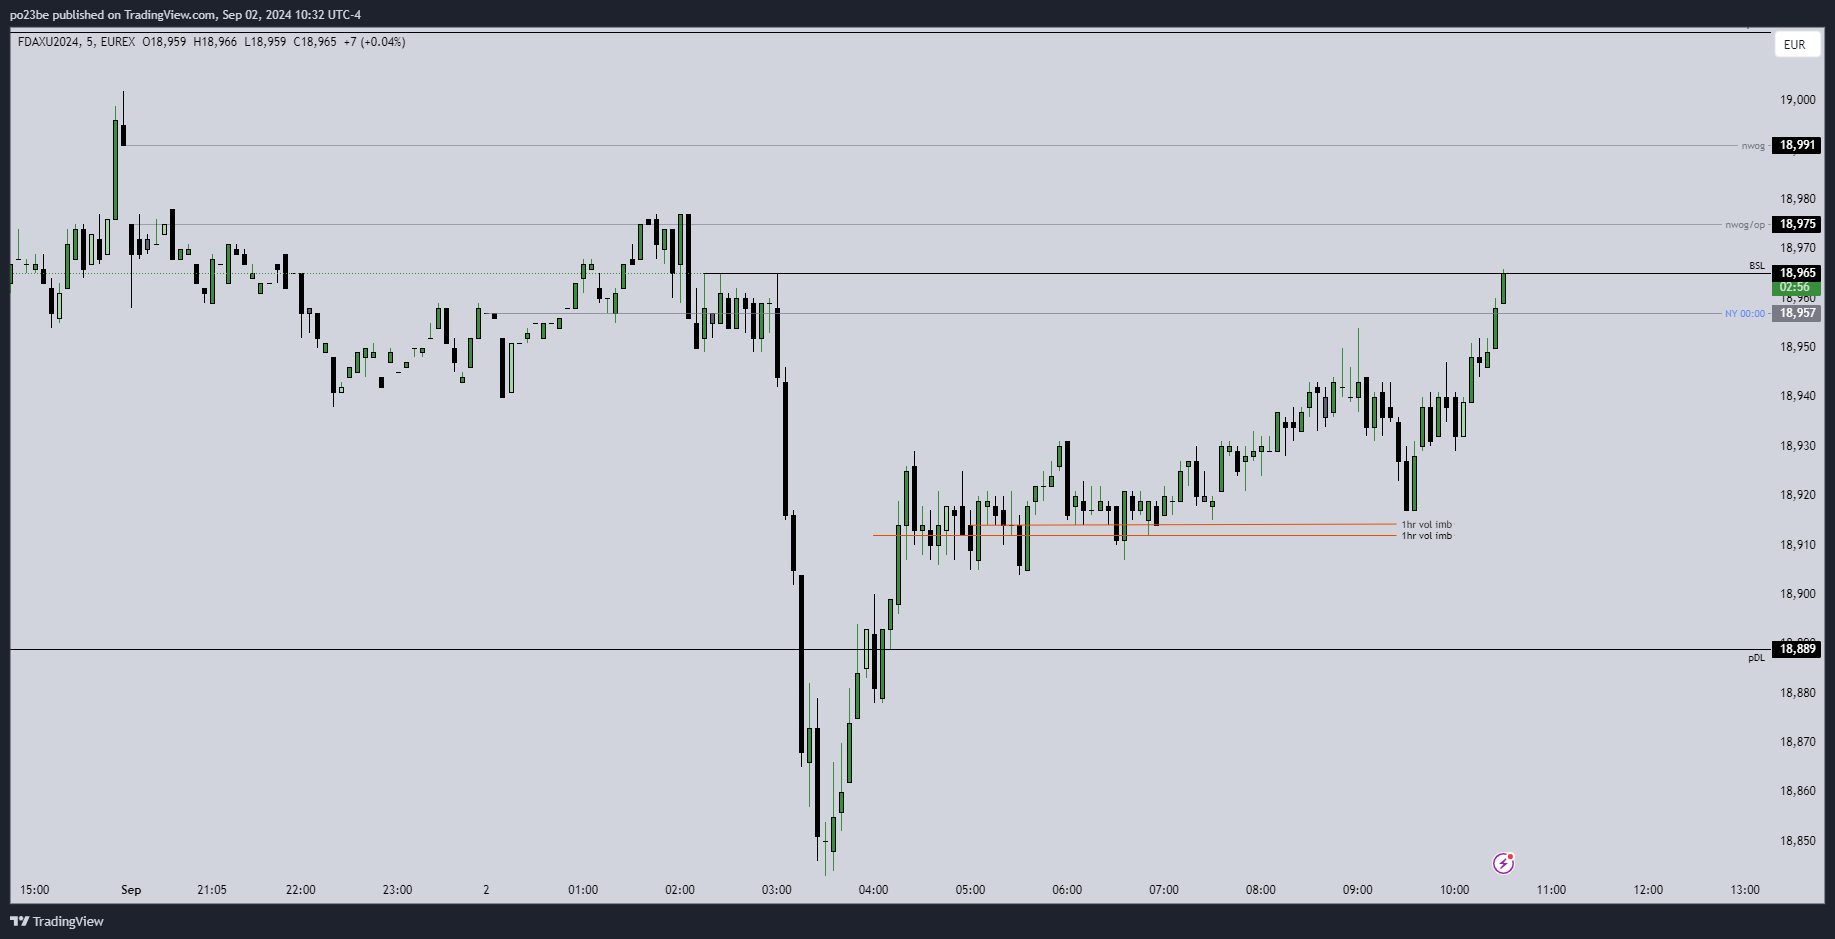Image resolution: width=1835 pixels, height=939 pixels.
Task: Select the 18,975 nwog/op price label
Action: [x=1797, y=224]
